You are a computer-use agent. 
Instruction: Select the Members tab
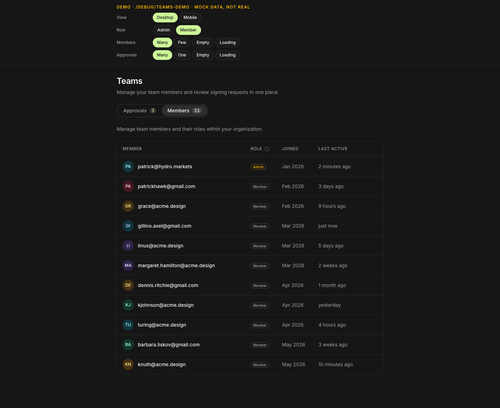point(184,111)
